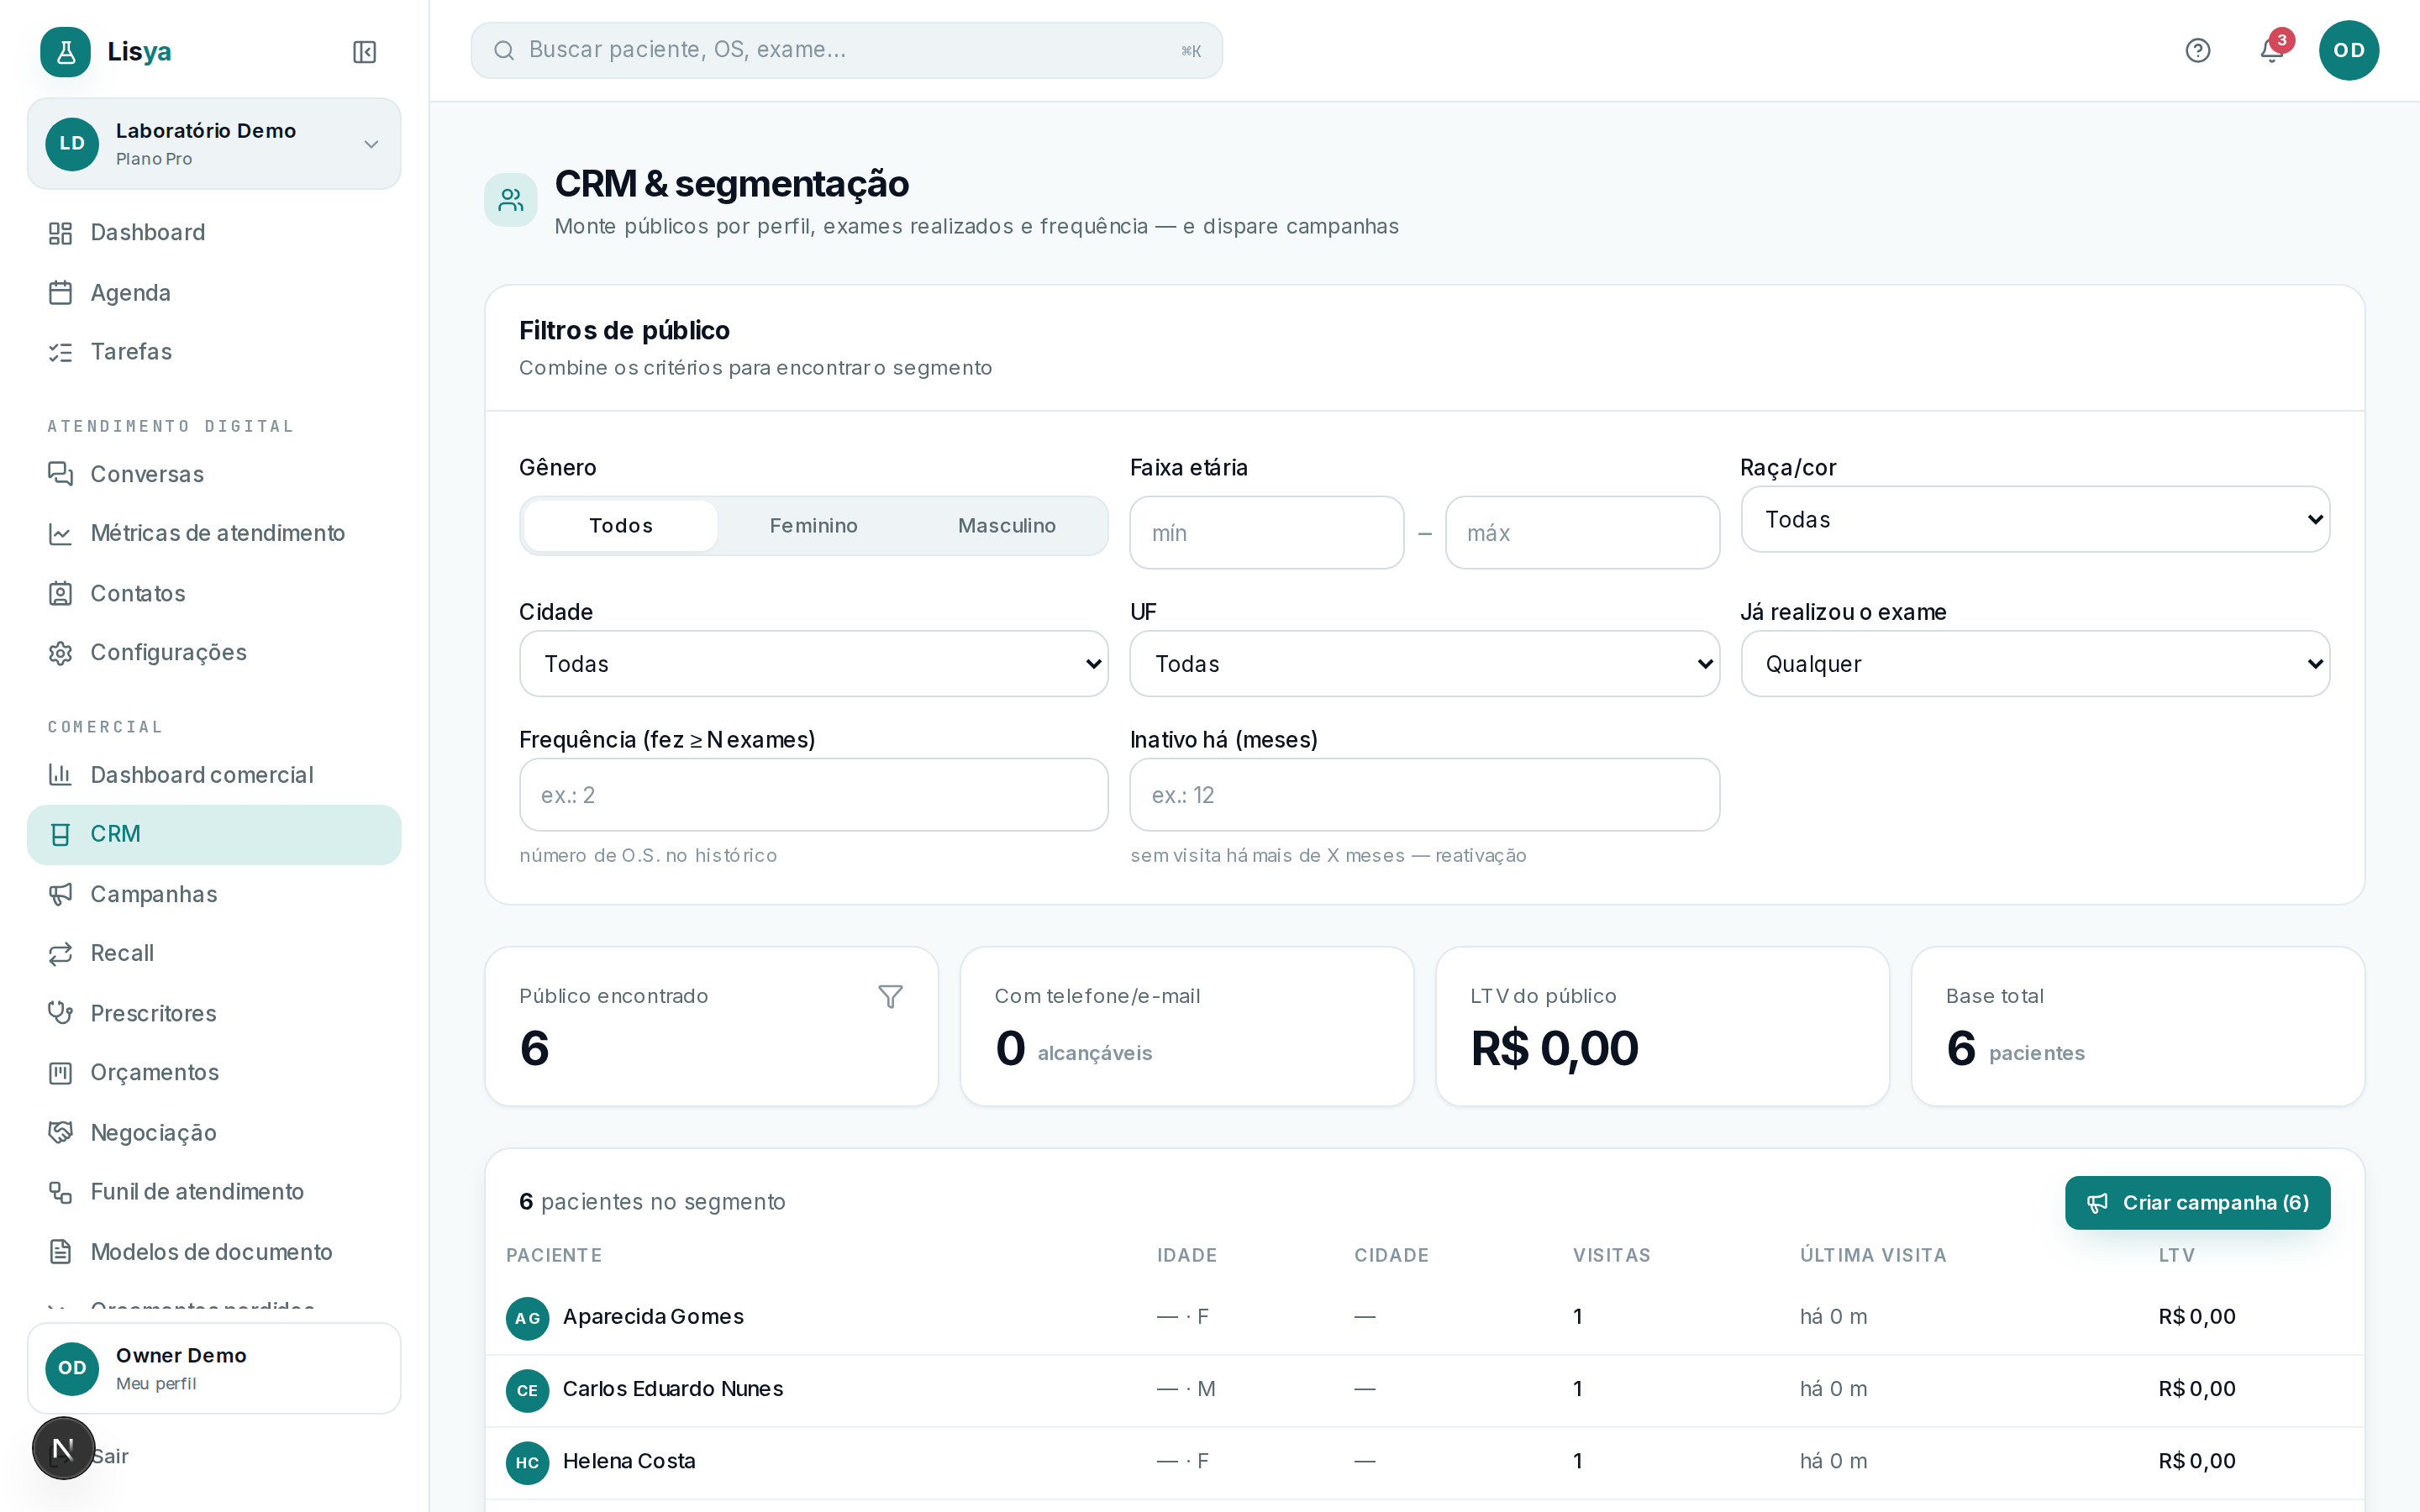
Task: Click the Inativo há (meses) field
Action: 1424,795
